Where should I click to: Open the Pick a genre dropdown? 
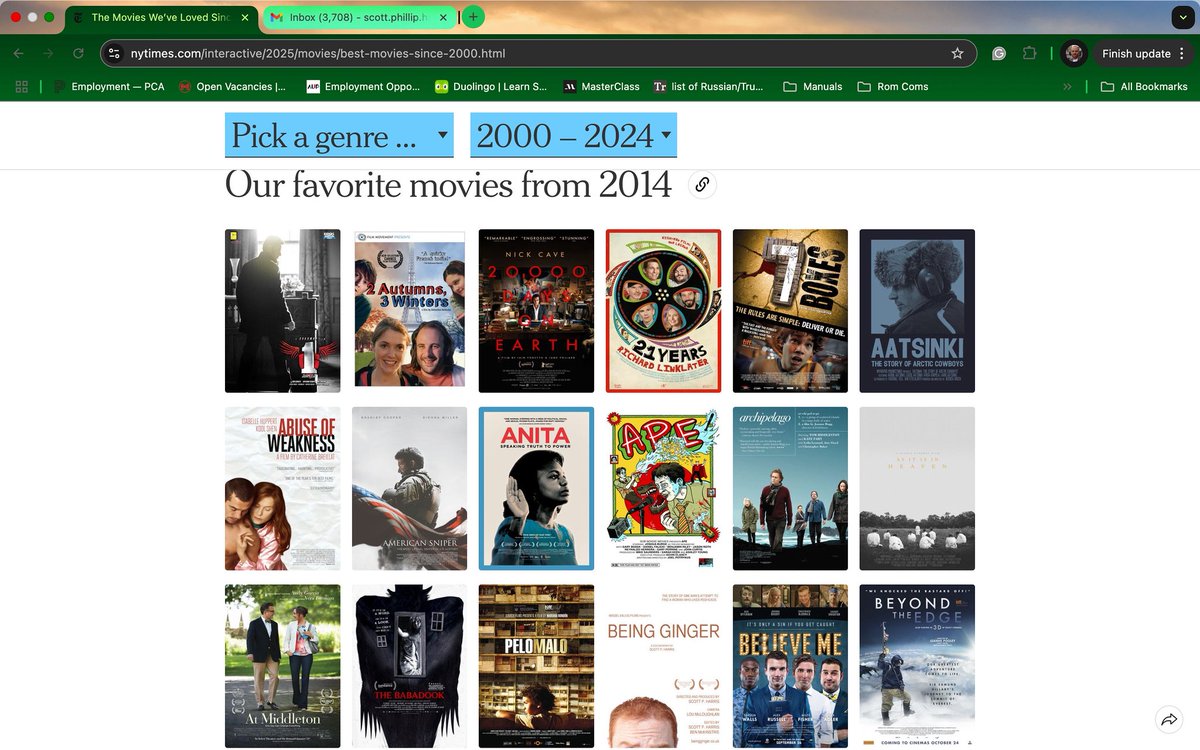[x=339, y=135]
